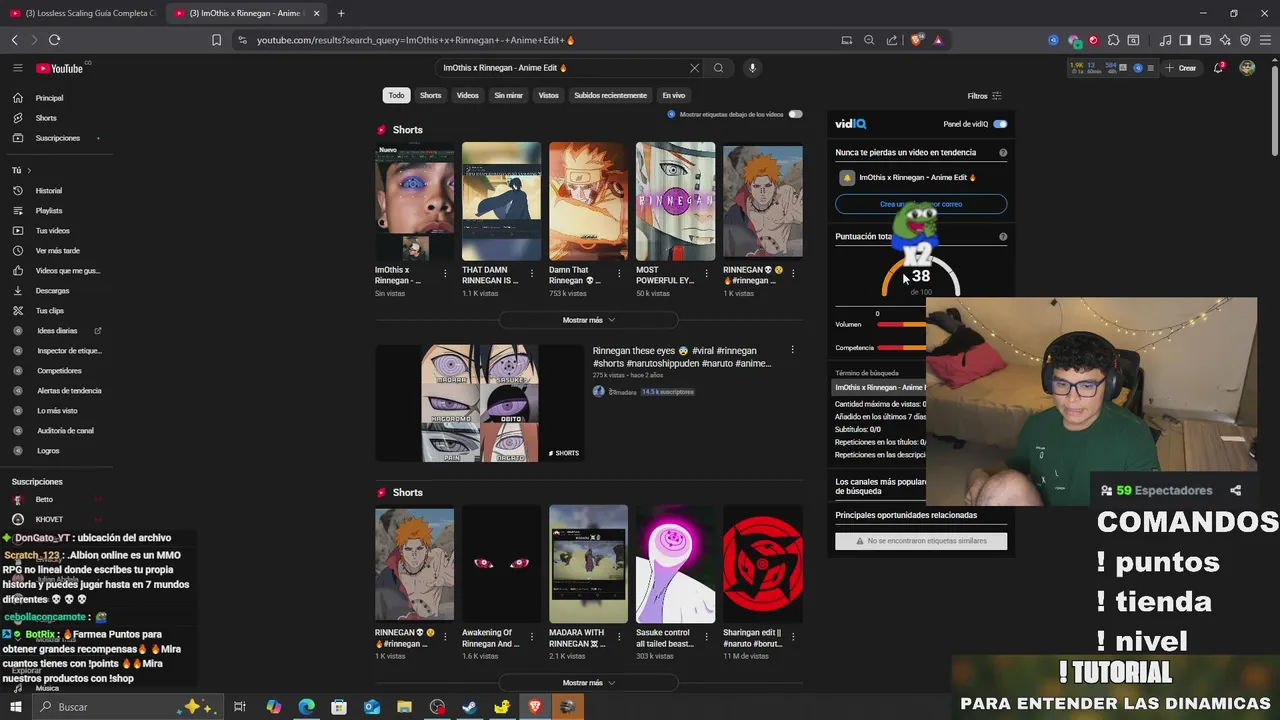This screenshot has width=1280, height=720.
Task: Open the browser main menu
Action: [x=1265, y=40]
